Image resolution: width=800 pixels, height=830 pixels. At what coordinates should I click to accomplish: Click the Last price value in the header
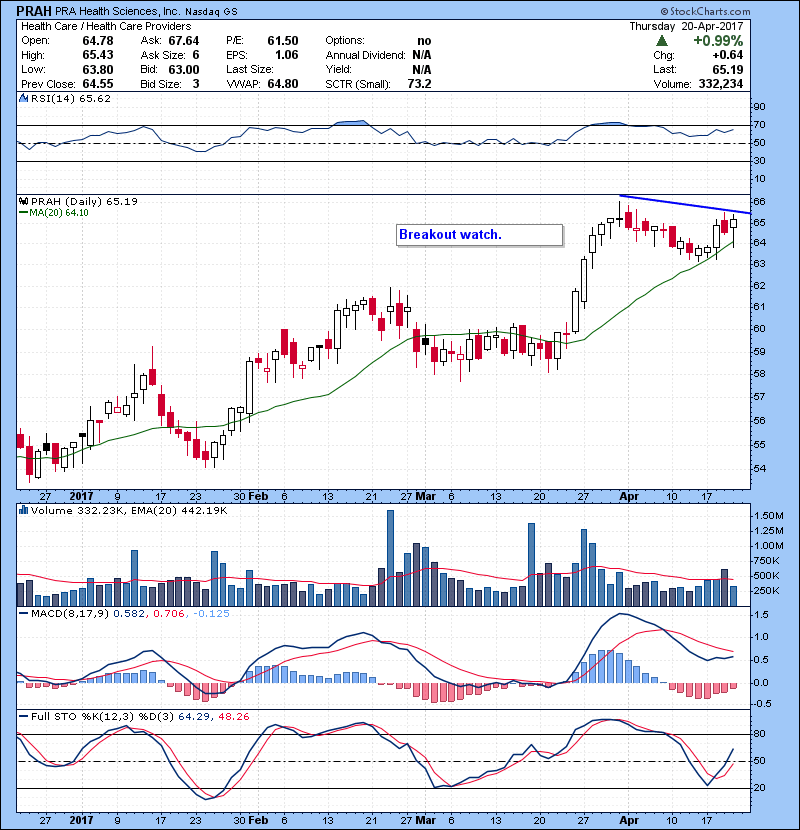tap(727, 69)
